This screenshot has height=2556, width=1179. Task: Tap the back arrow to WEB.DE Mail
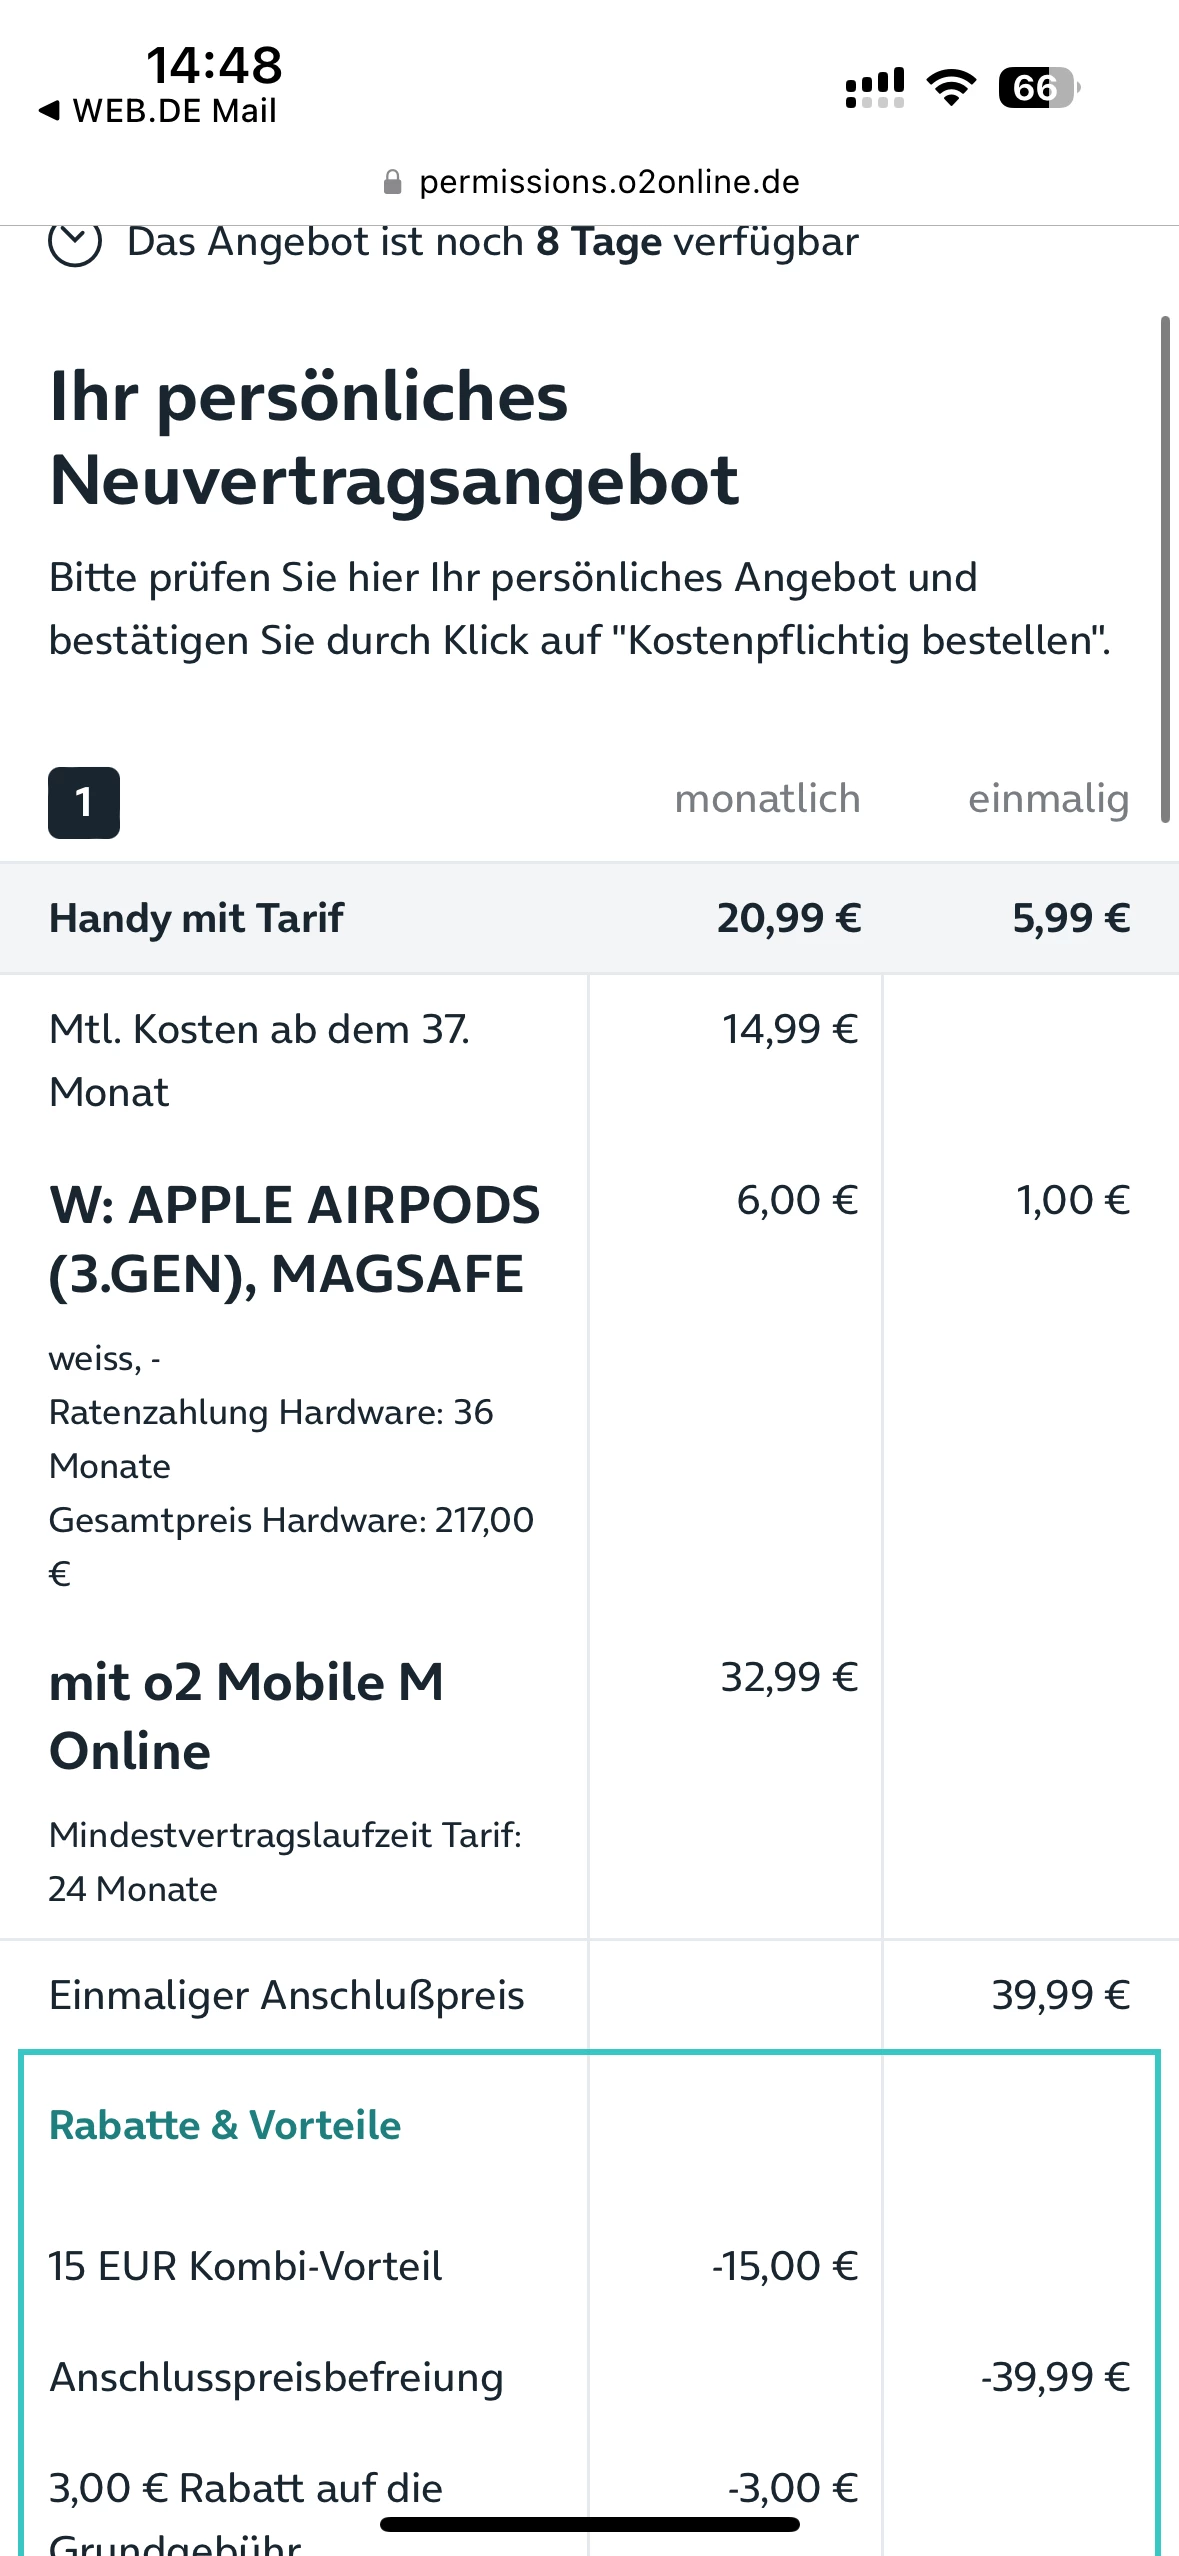[49, 111]
